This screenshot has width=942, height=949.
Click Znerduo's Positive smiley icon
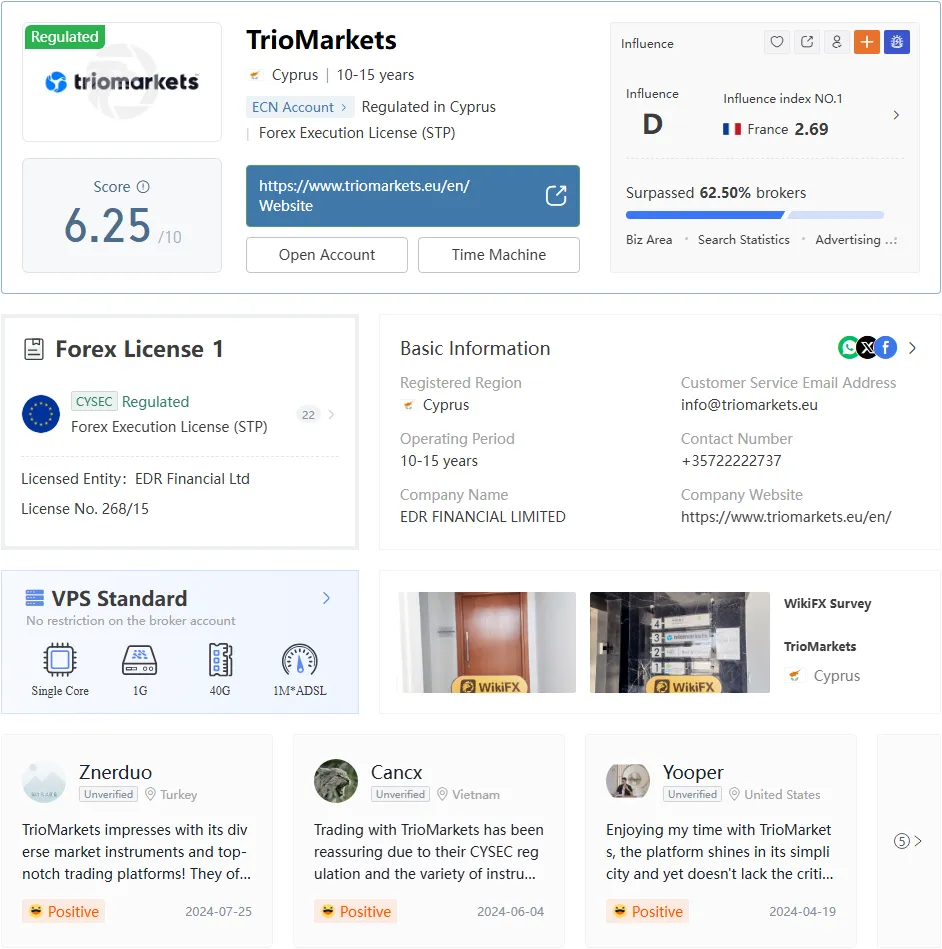pos(36,910)
